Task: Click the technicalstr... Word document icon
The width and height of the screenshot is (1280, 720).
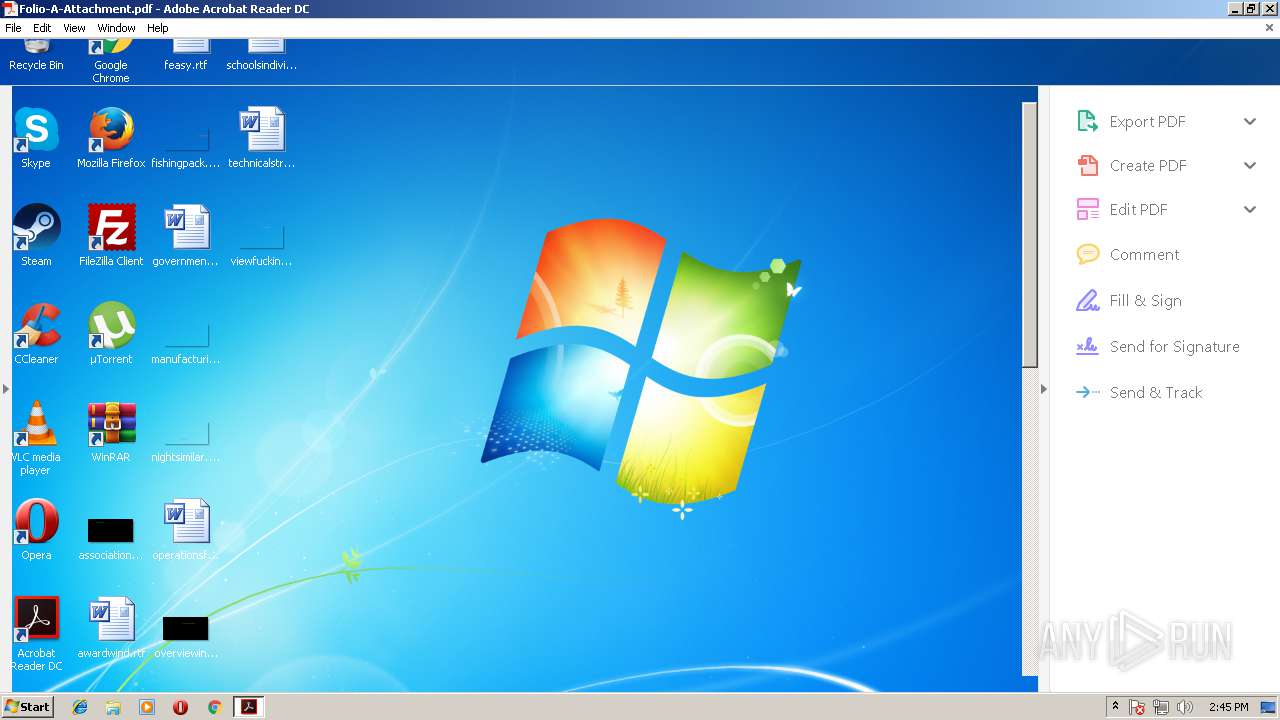Action: pyautogui.click(x=262, y=130)
